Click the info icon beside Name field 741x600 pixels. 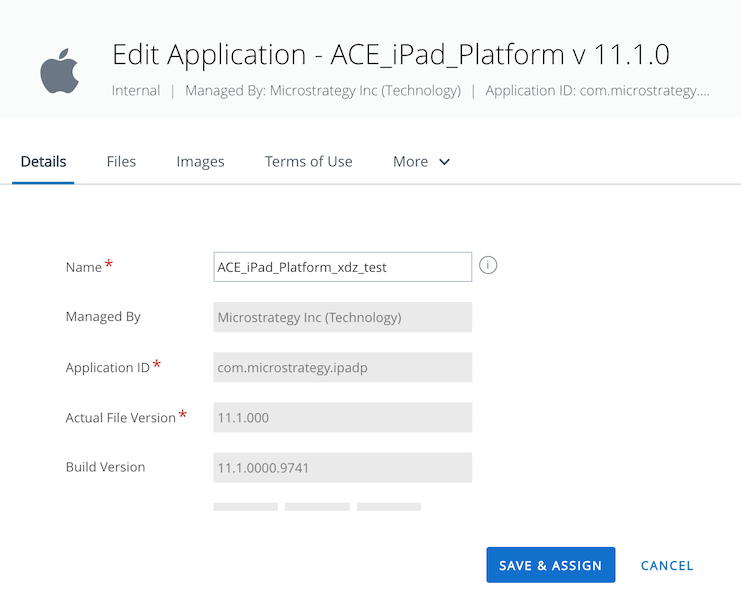coord(488,266)
